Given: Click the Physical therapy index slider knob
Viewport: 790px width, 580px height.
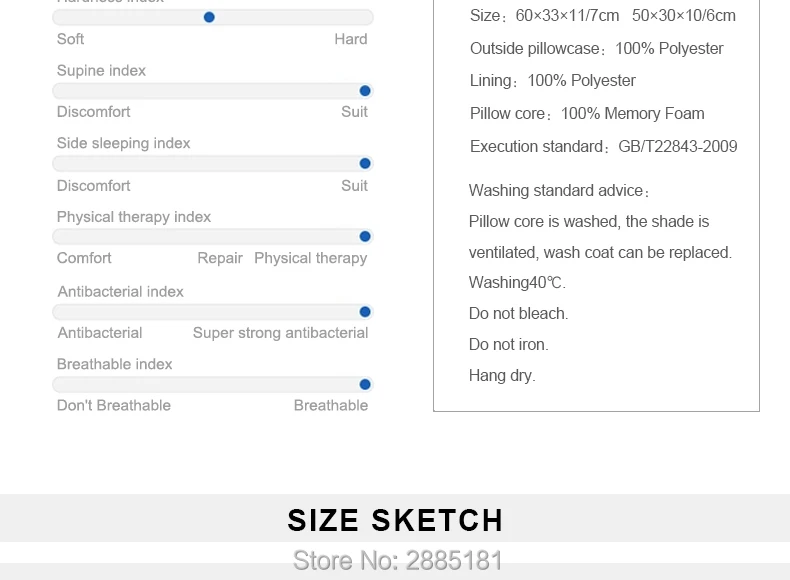Looking at the screenshot, I should pyautogui.click(x=365, y=236).
